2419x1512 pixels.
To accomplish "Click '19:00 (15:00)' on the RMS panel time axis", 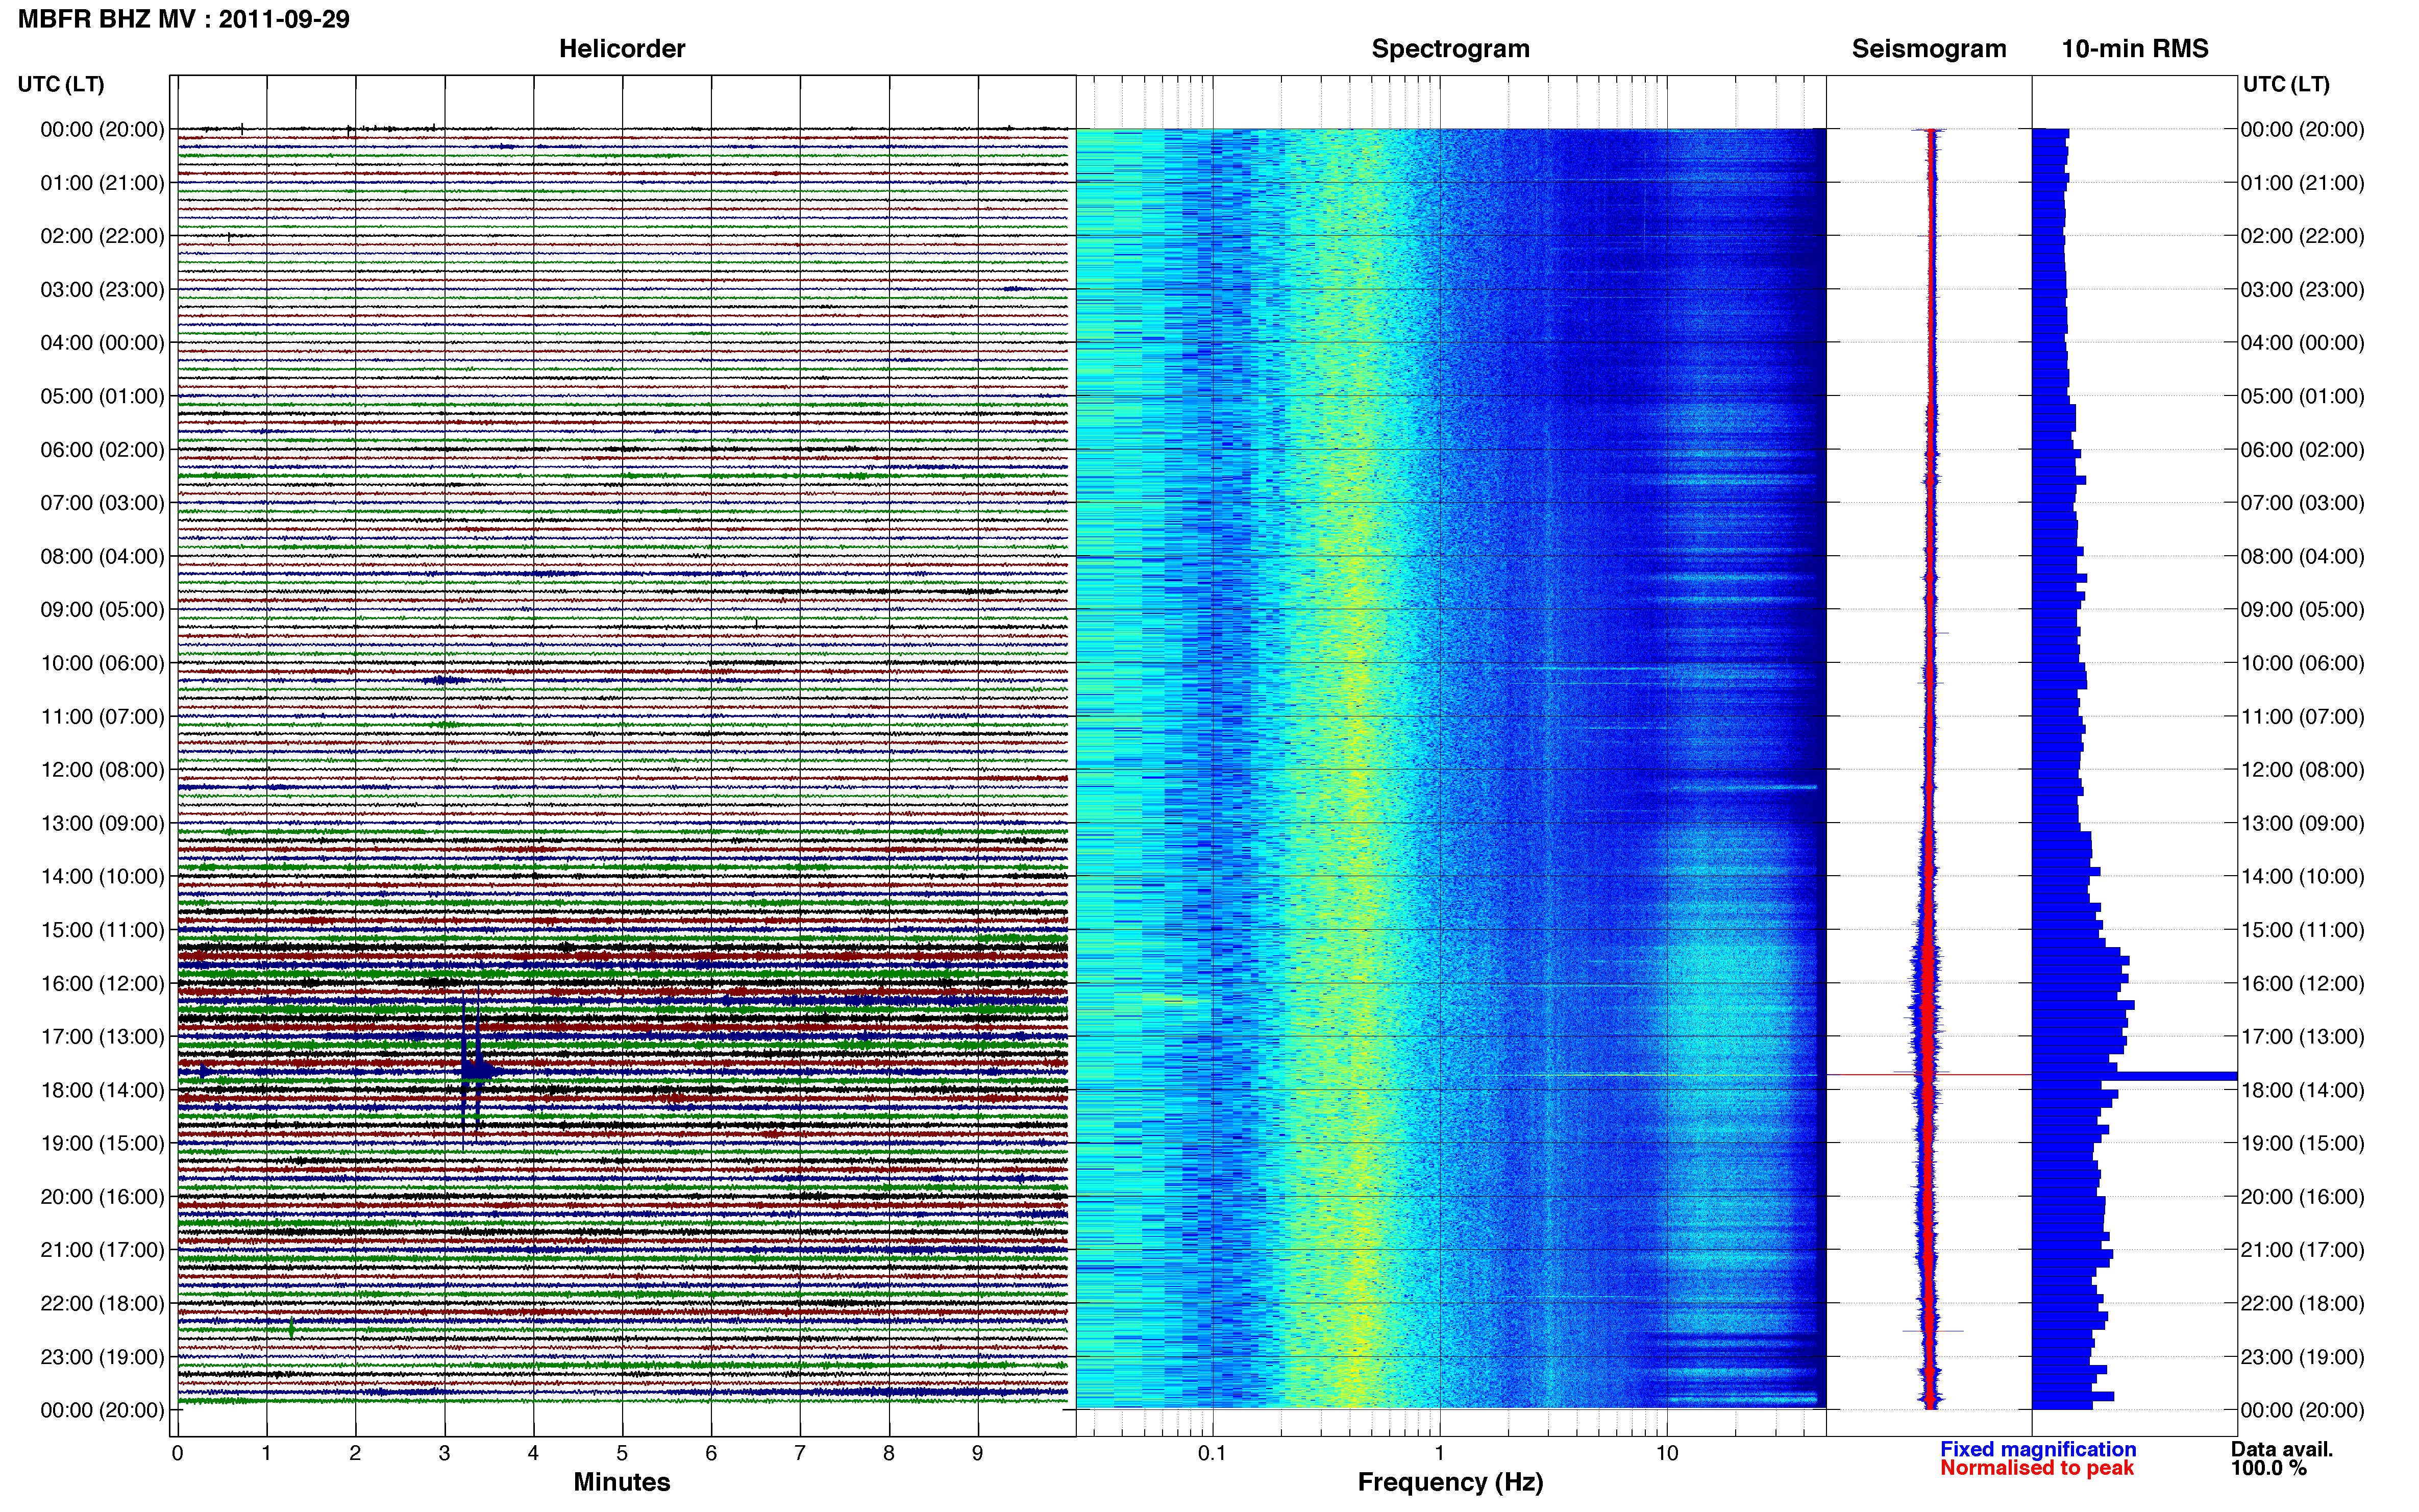I will coord(2302,1143).
